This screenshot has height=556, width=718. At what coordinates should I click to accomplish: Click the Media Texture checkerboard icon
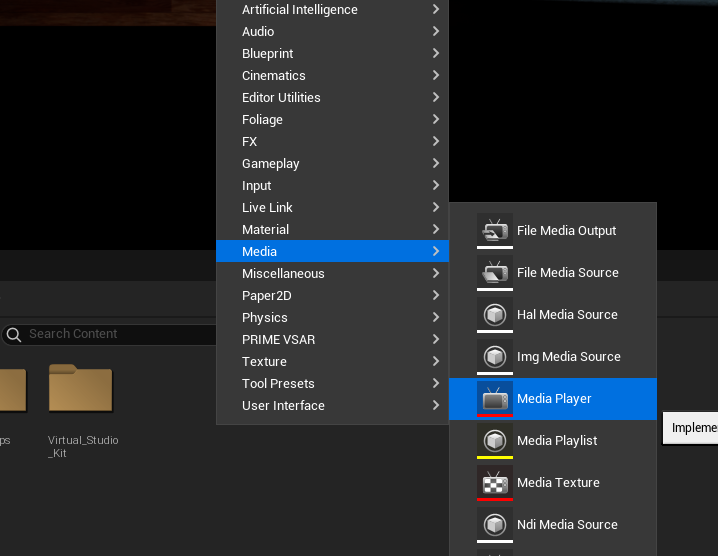494,482
